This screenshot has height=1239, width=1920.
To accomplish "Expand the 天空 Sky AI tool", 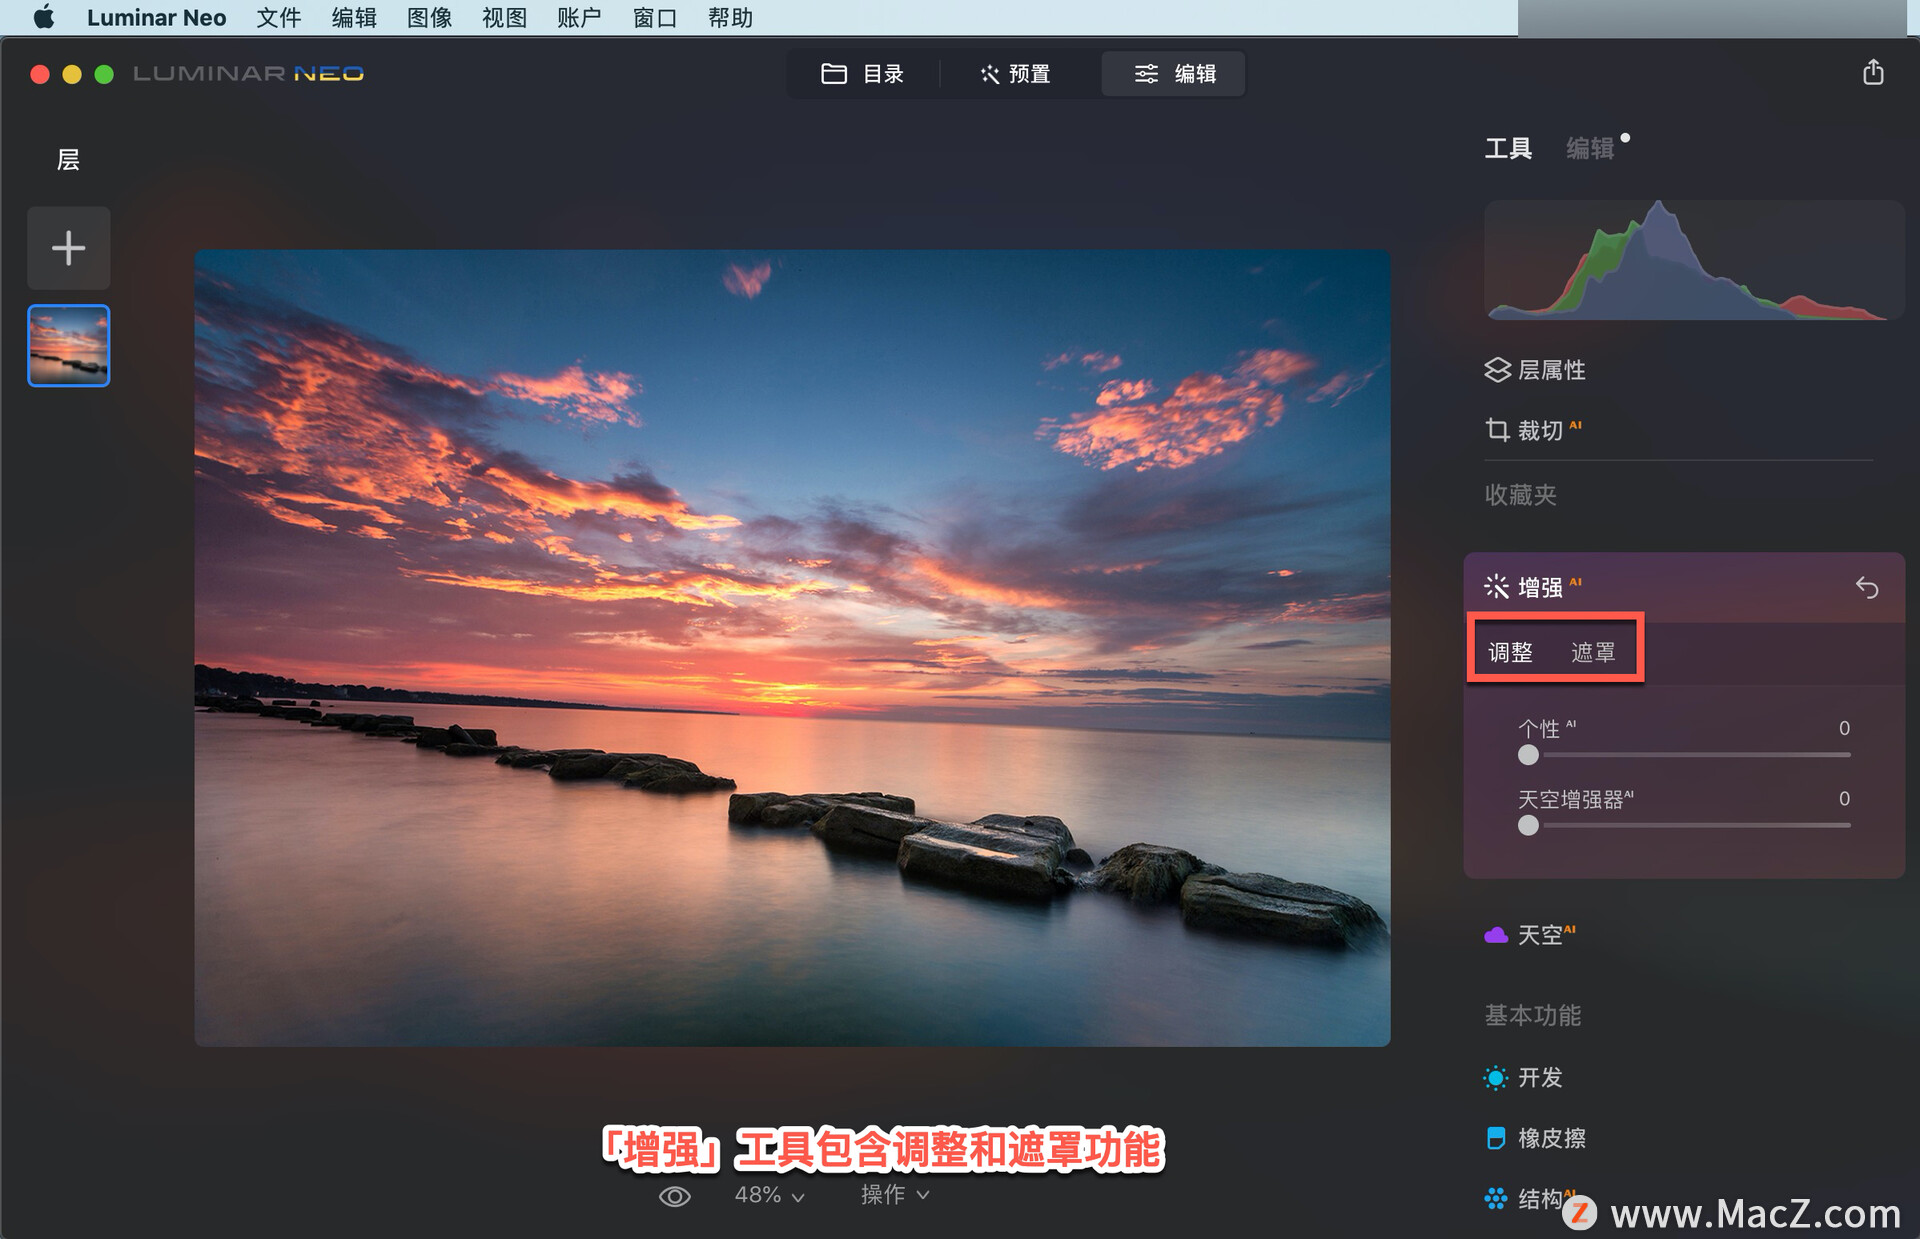I will tap(1530, 935).
